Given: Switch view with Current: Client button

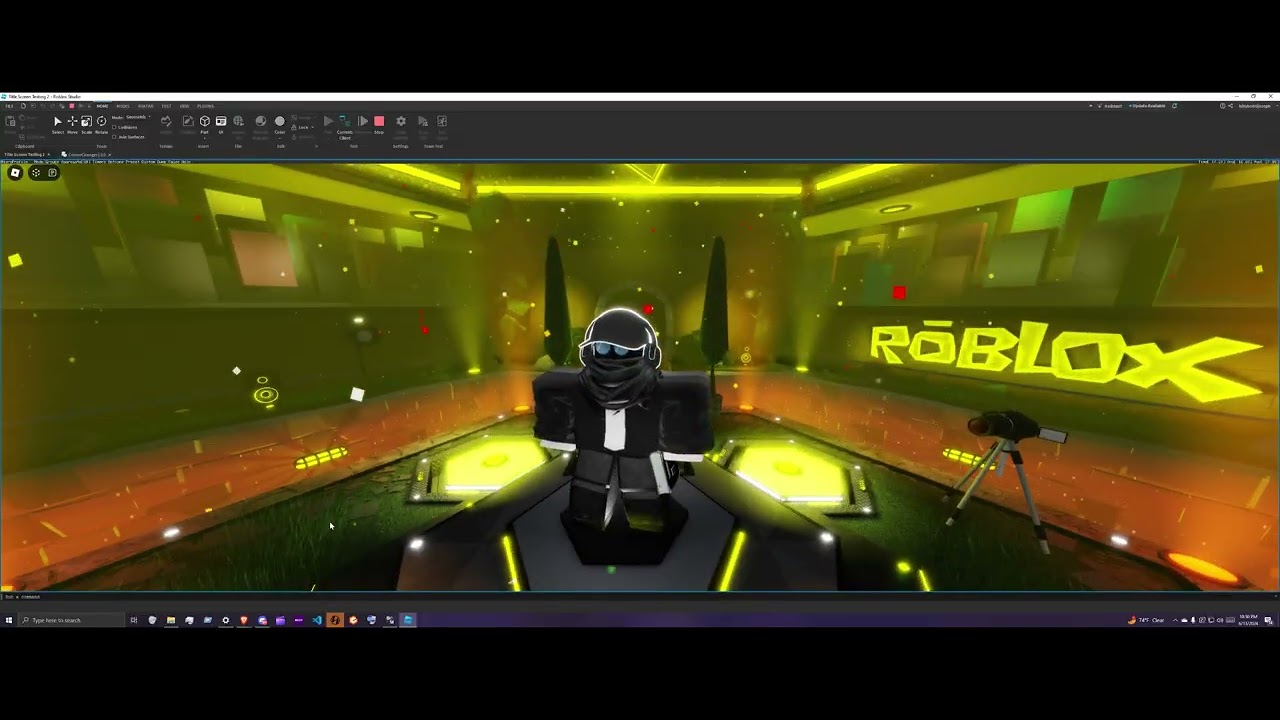Looking at the screenshot, I should coord(345,127).
